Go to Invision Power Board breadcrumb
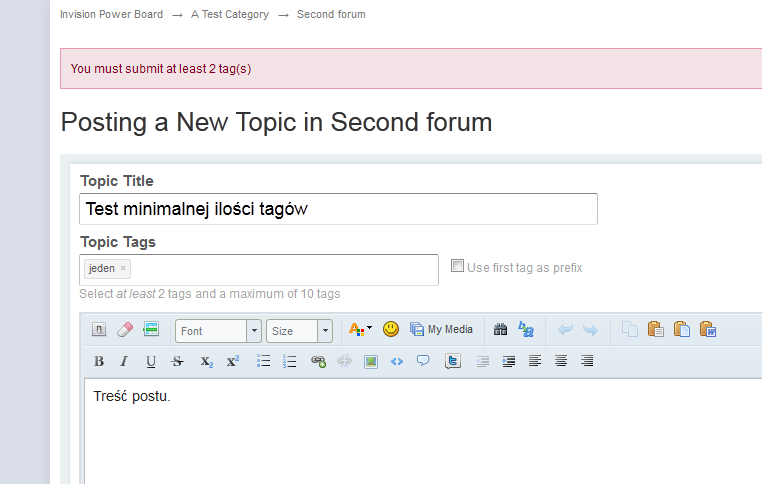 pyautogui.click(x=111, y=15)
